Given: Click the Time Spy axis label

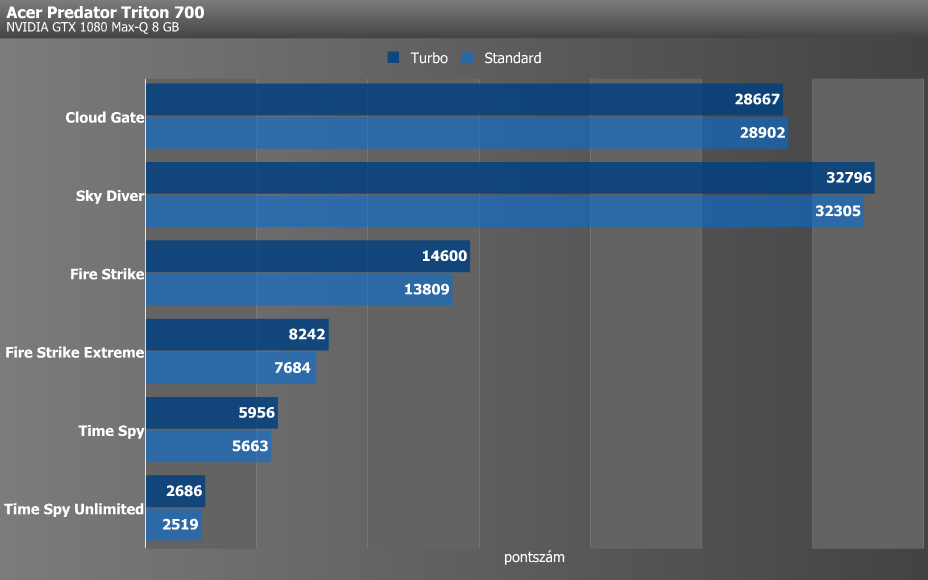Looking at the screenshot, I should [111, 431].
